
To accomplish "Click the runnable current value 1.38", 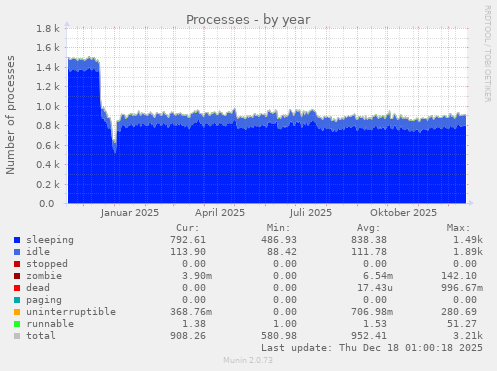I will (x=194, y=324).
